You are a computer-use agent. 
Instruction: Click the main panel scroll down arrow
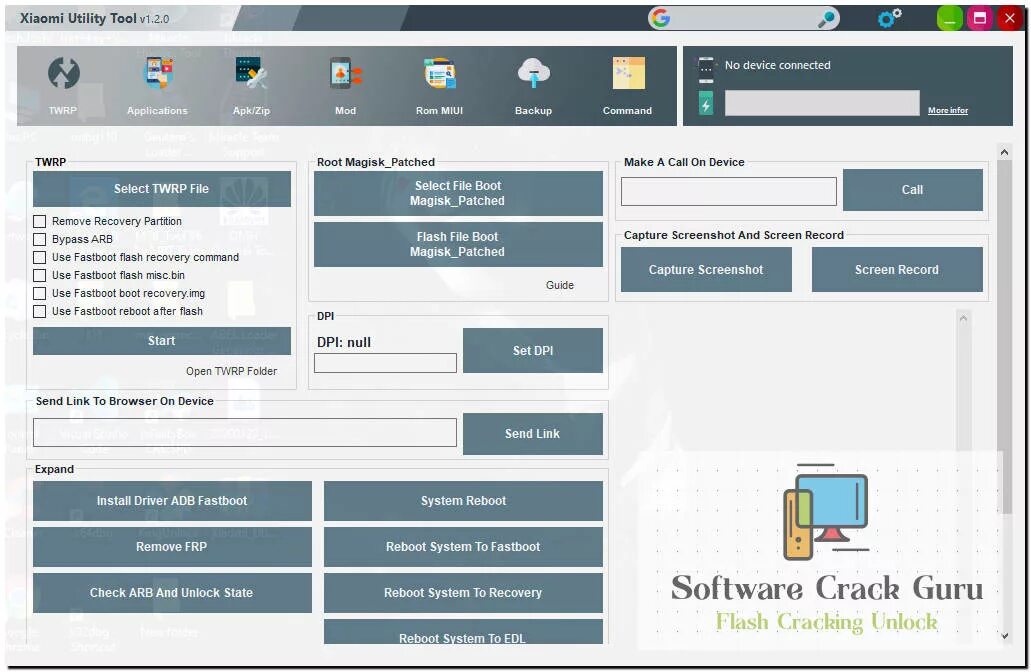pos(1004,636)
